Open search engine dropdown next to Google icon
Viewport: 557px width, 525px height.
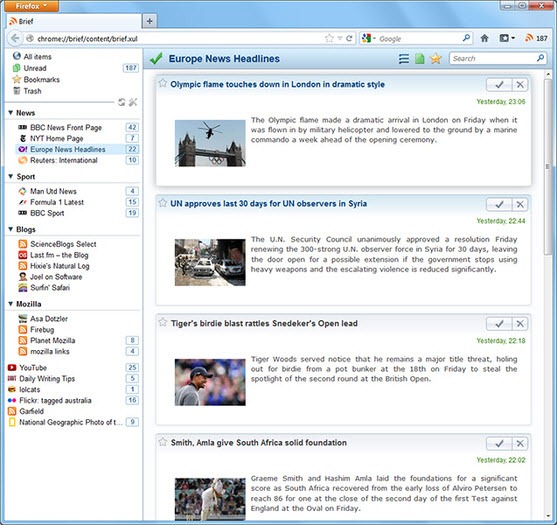coord(374,38)
